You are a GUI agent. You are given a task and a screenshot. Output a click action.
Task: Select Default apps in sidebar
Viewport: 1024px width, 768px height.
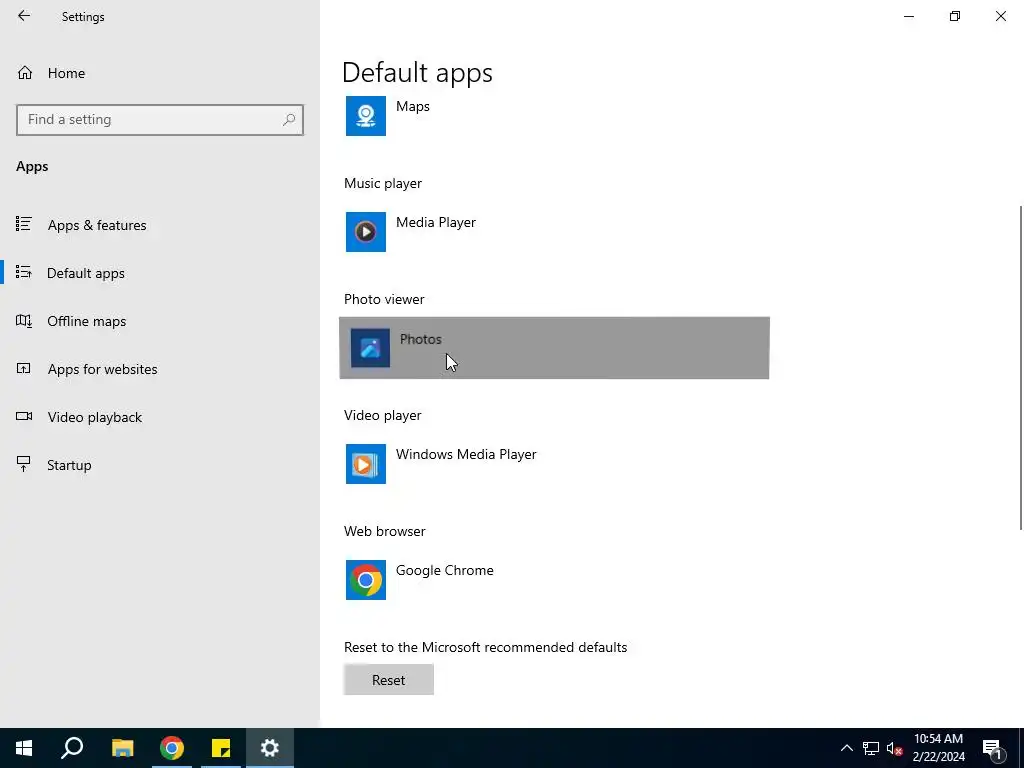[159, 273]
